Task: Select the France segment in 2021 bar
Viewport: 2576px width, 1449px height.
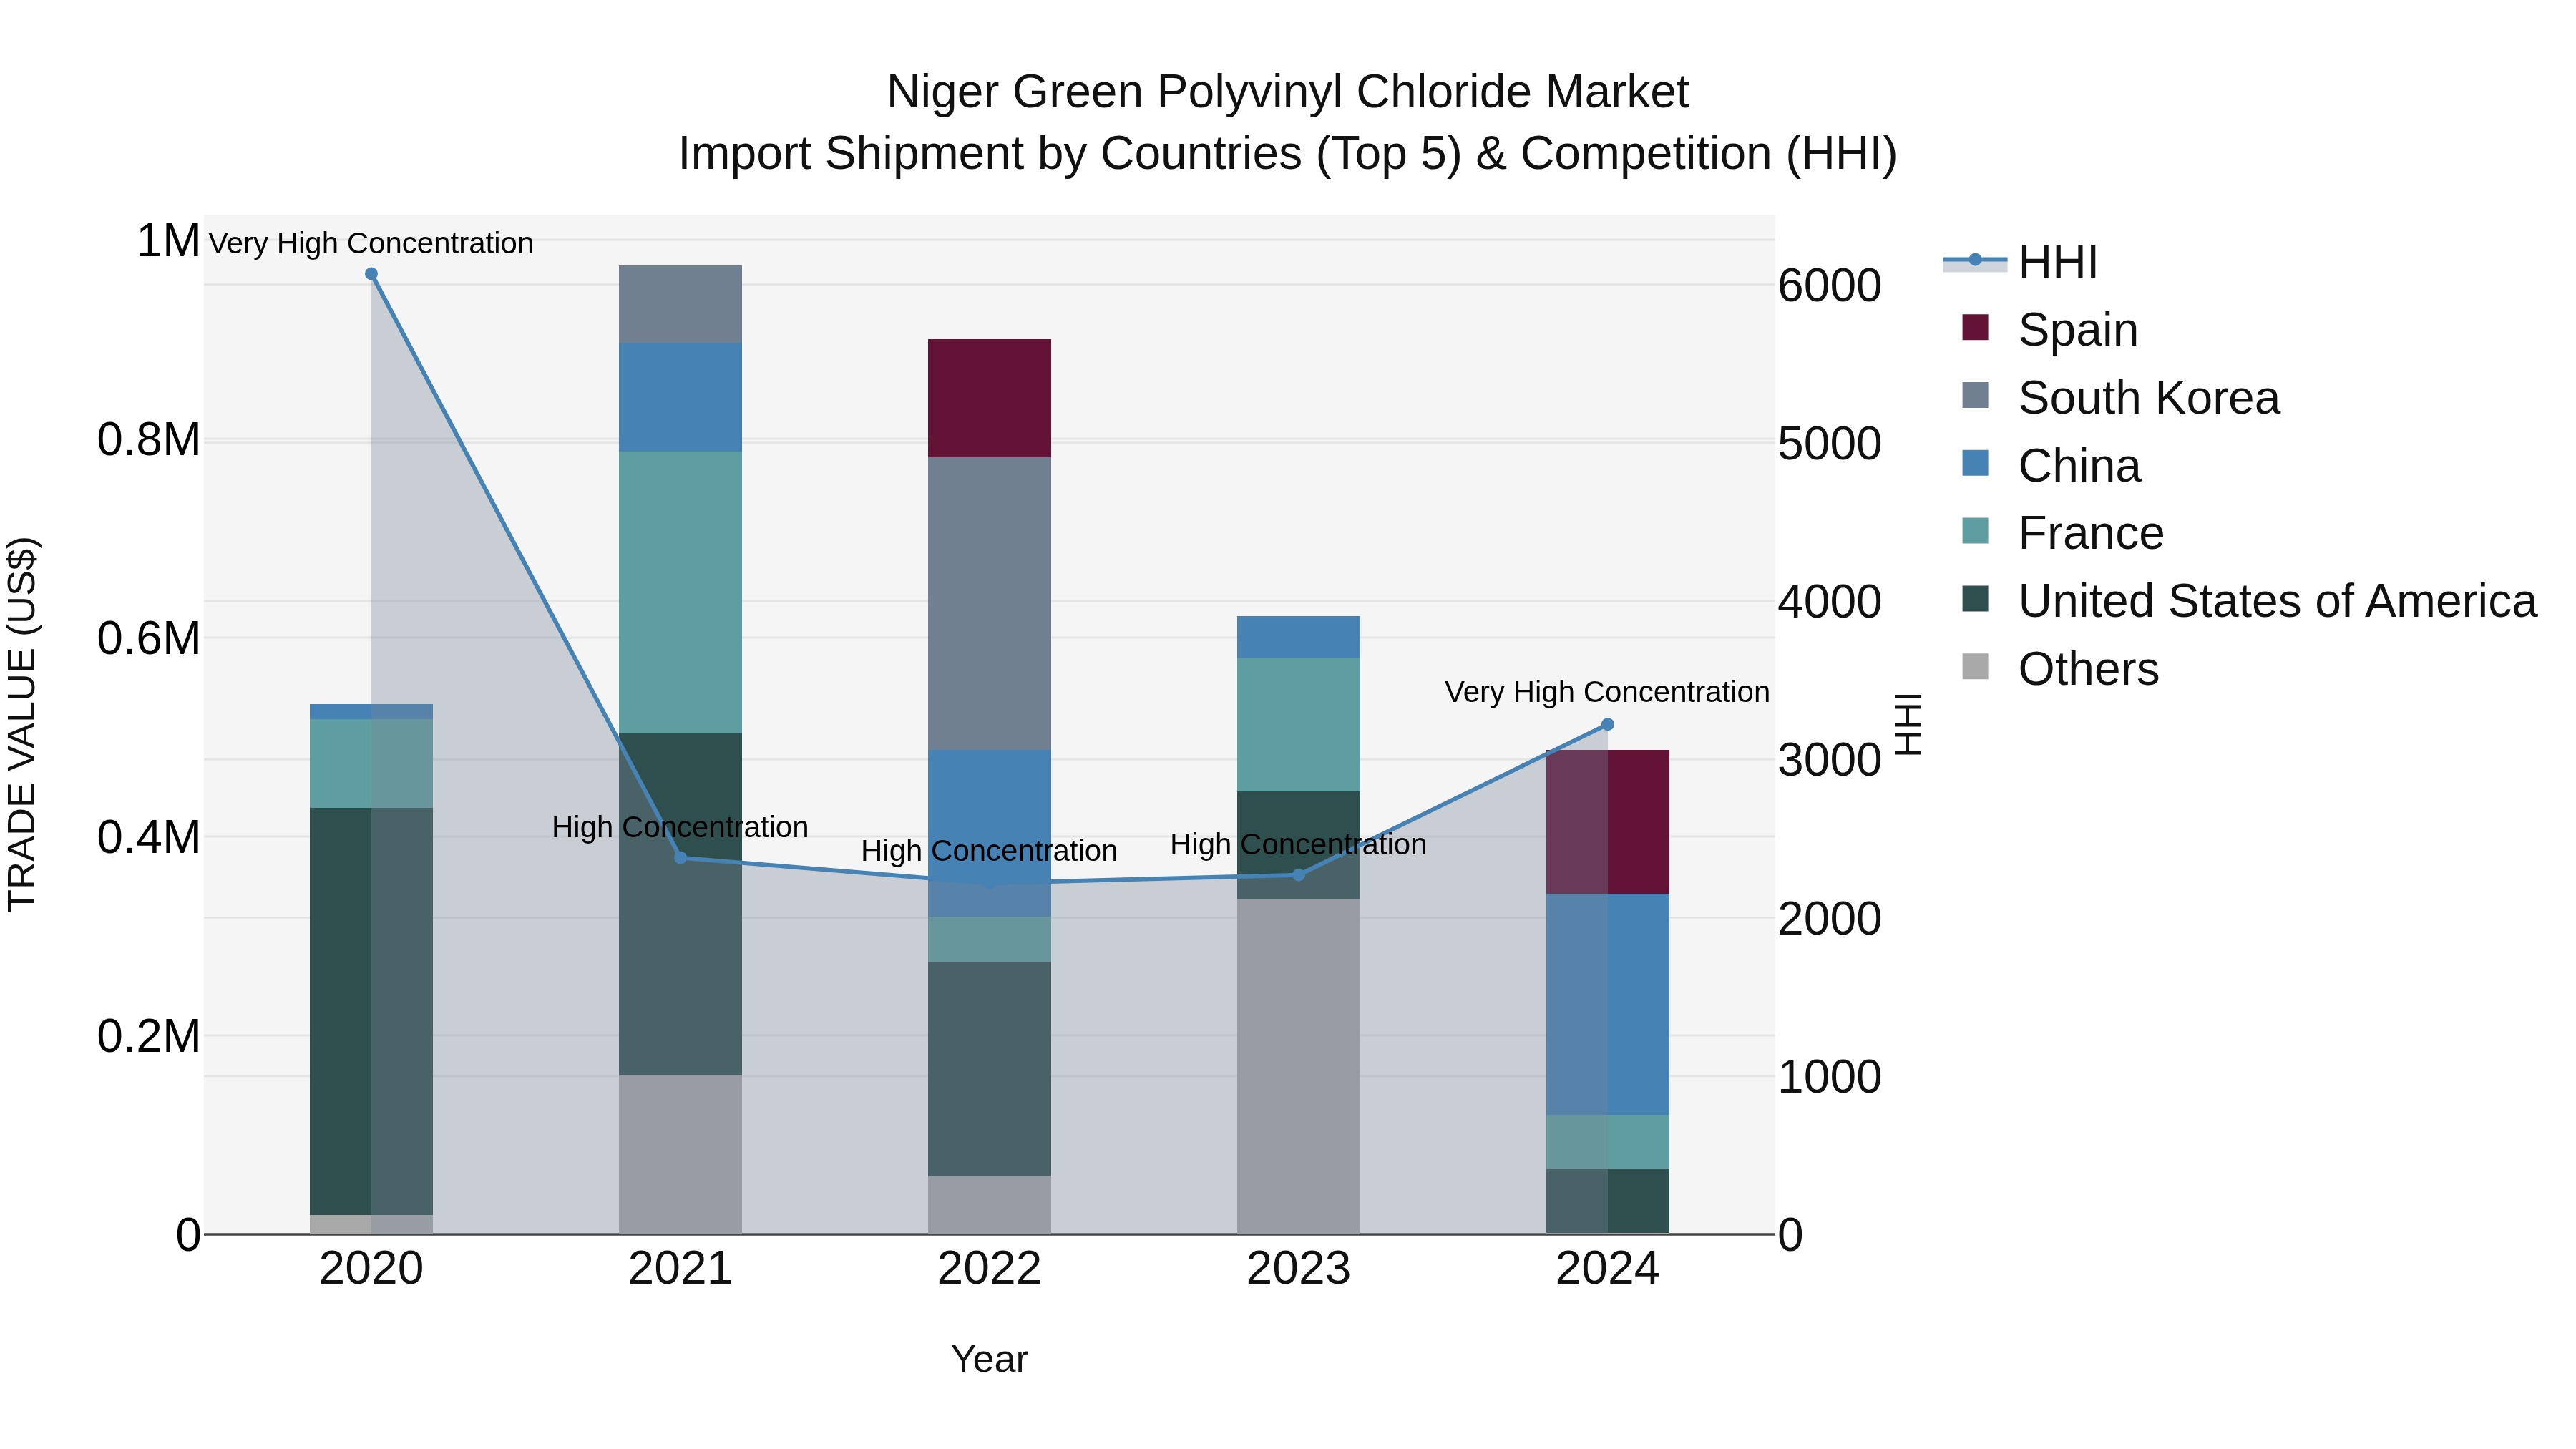Action: [x=680, y=592]
